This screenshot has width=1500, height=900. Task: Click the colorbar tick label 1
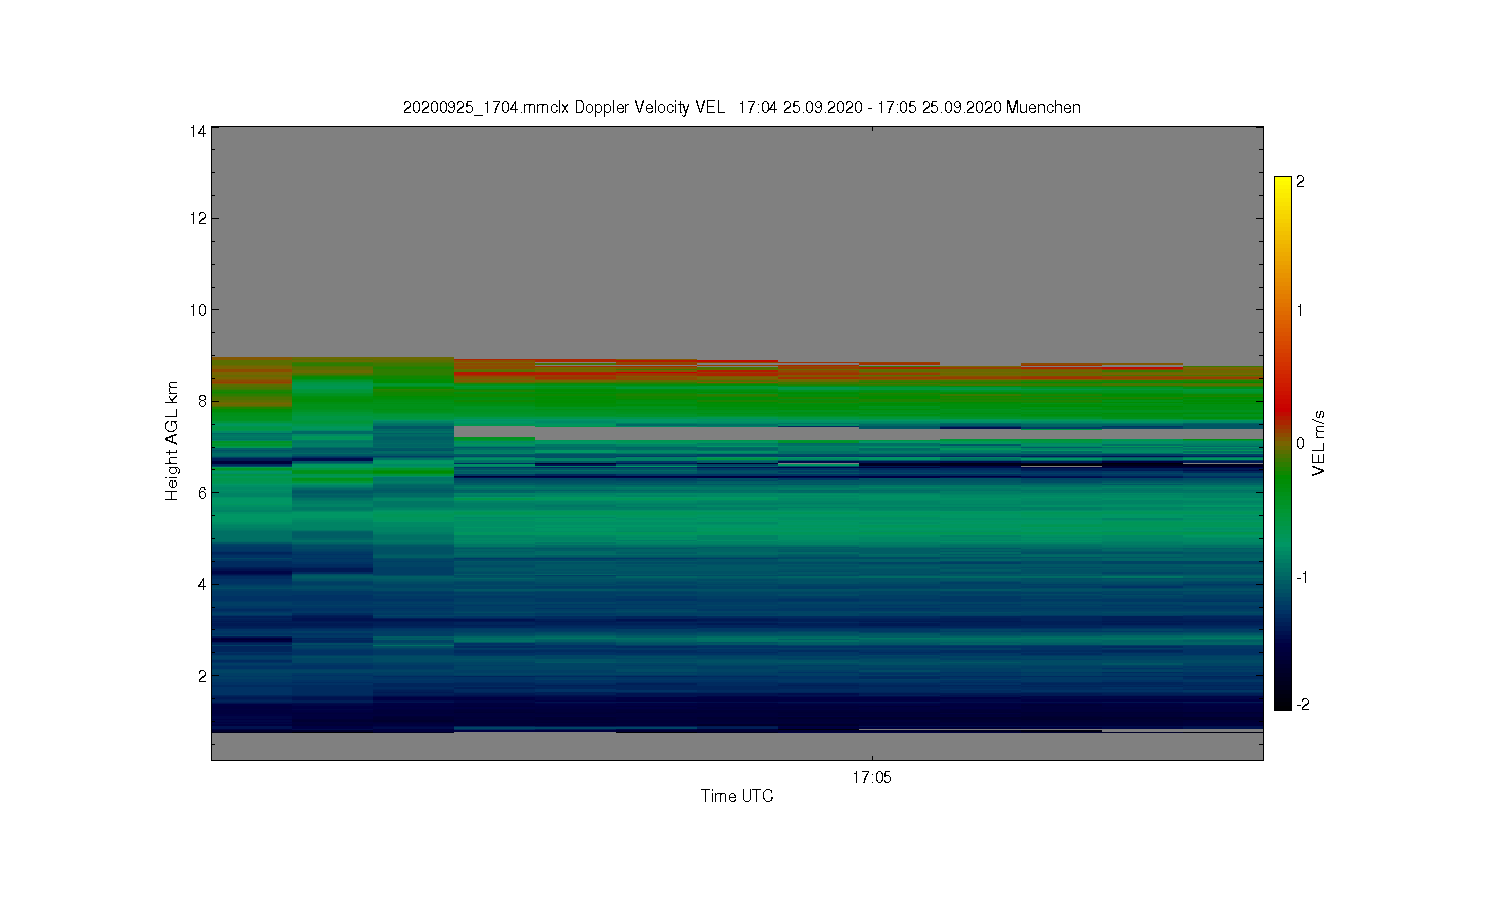coord(1300,310)
